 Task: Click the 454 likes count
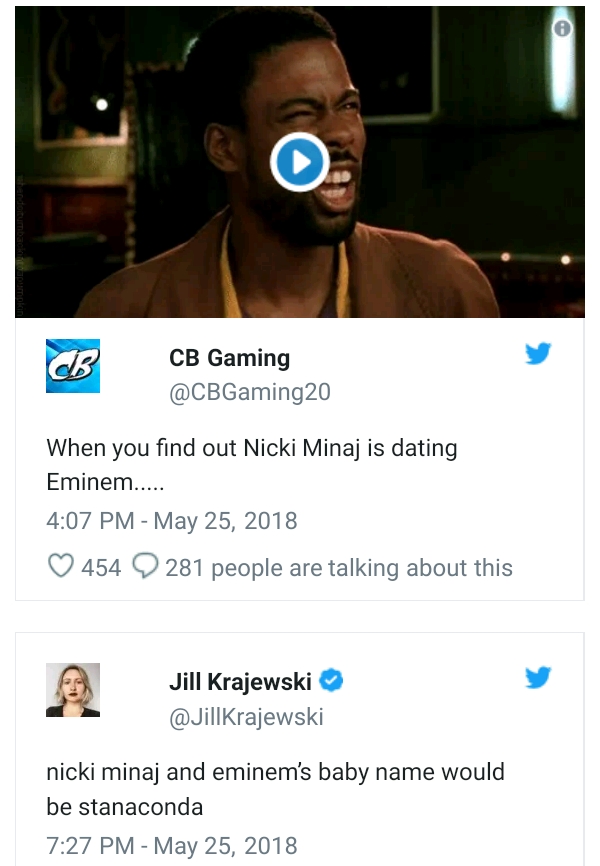(101, 568)
